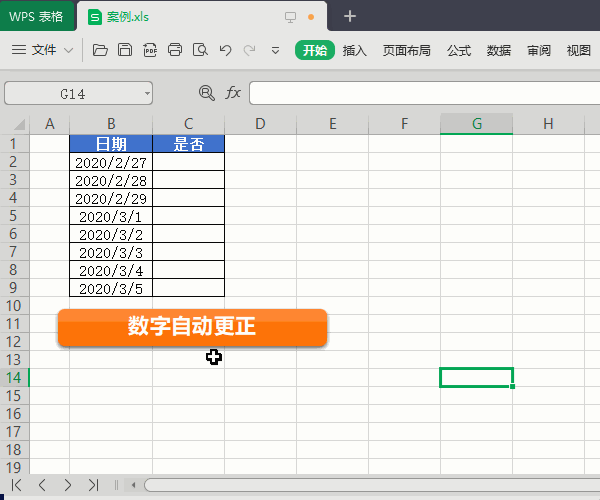
Task: Click the zoom magnifier beside fx
Action: pyautogui.click(x=207, y=93)
